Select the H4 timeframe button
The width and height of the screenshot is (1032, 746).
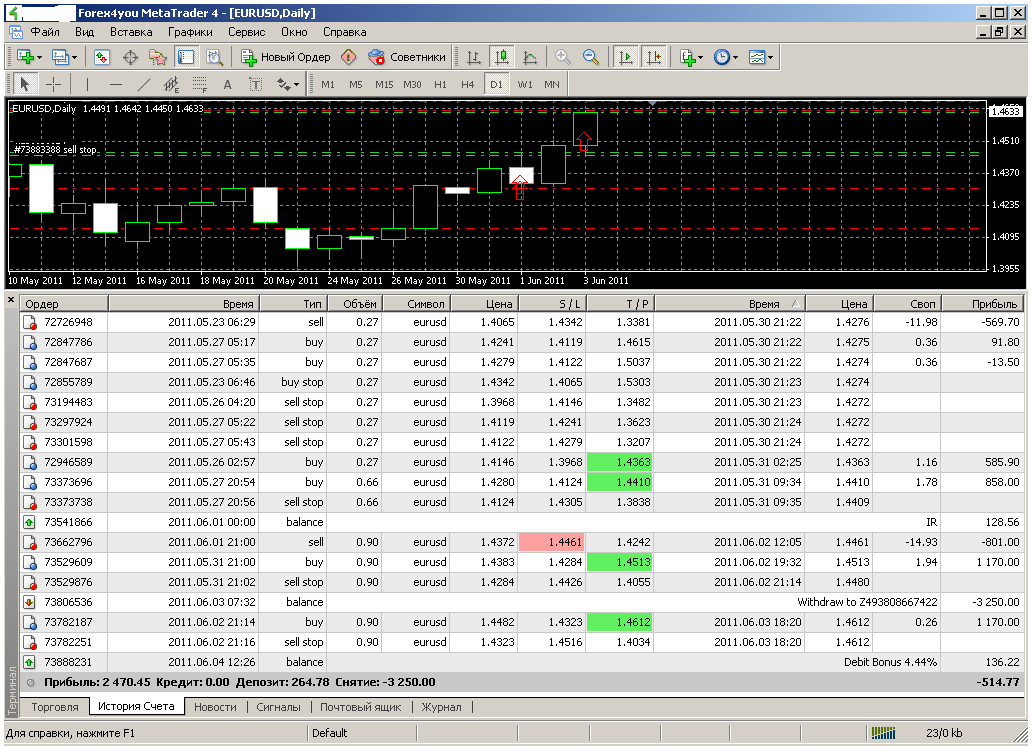click(467, 84)
